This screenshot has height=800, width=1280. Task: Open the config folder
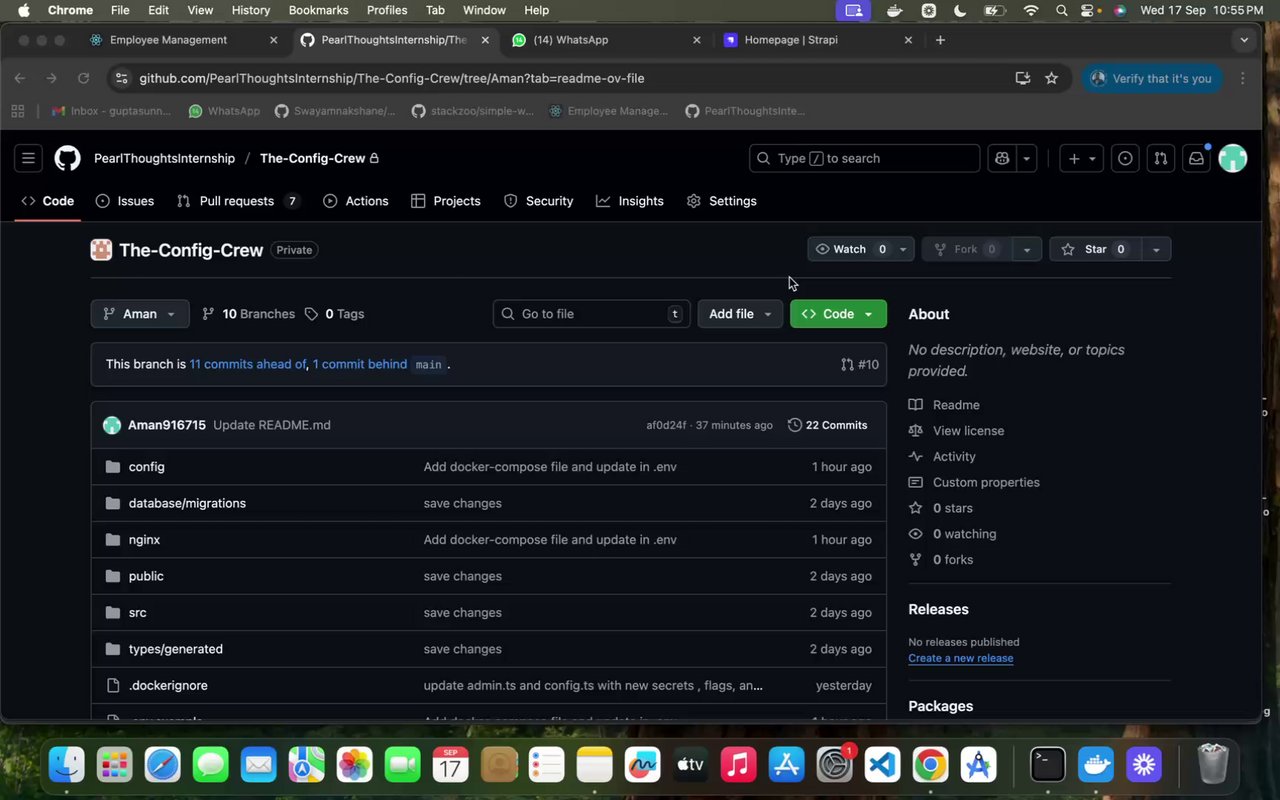pos(147,467)
